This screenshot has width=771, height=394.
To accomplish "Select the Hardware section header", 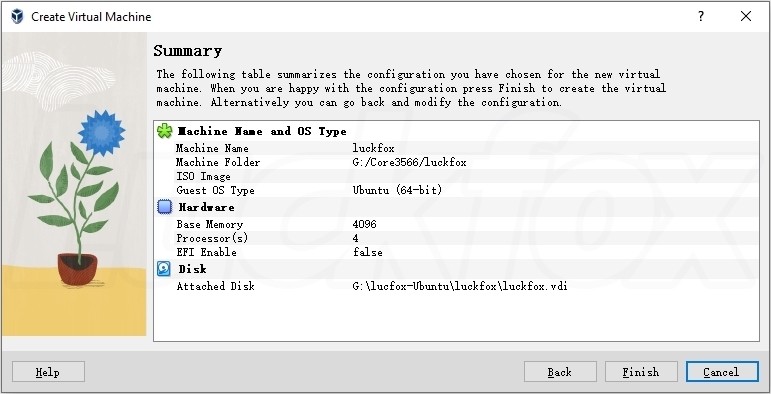I will pyautogui.click(x=207, y=207).
